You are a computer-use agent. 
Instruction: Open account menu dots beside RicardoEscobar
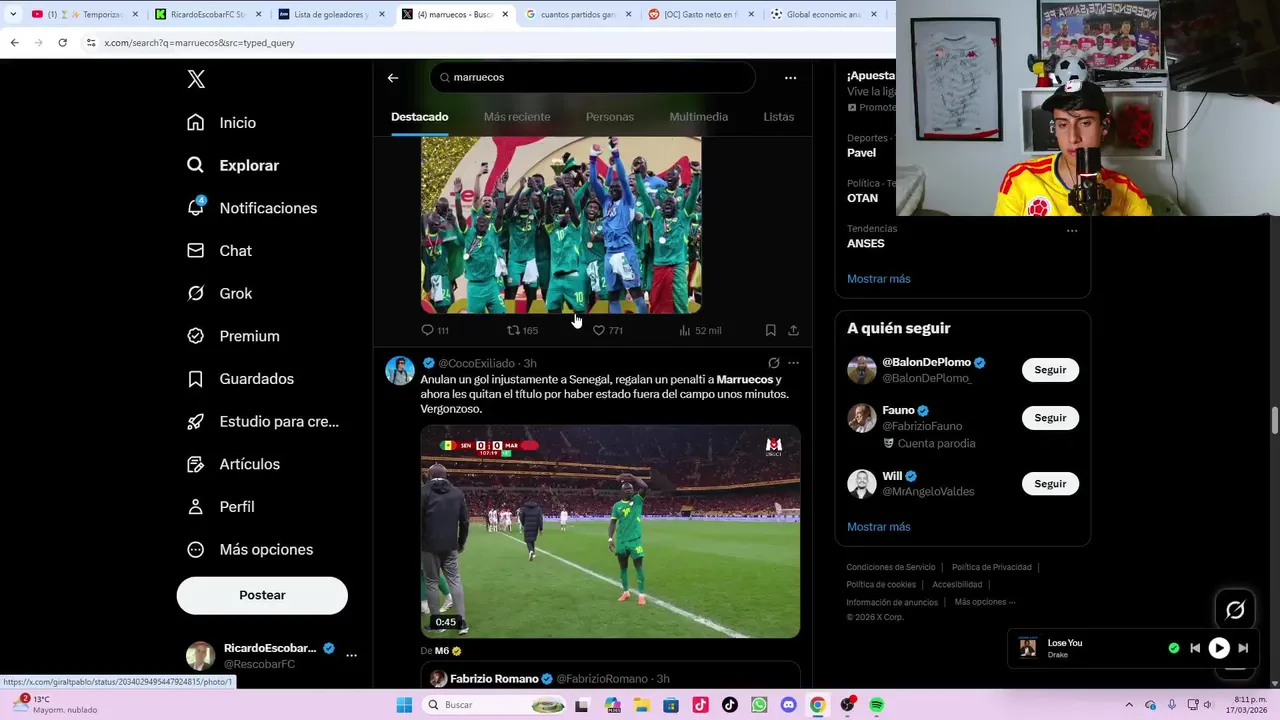(x=351, y=655)
